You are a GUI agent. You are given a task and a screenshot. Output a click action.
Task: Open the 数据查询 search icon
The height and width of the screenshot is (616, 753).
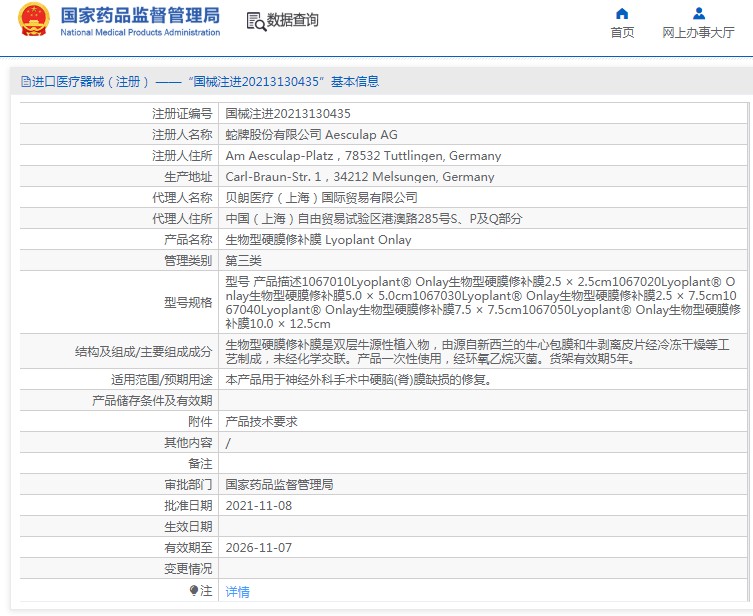coord(256,22)
